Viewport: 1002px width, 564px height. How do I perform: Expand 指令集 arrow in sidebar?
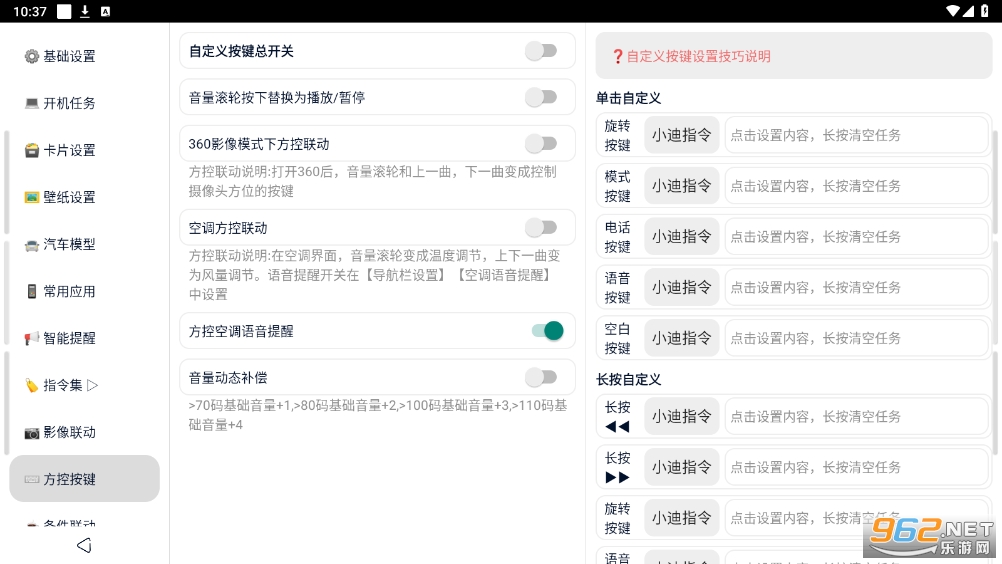[92, 385]
